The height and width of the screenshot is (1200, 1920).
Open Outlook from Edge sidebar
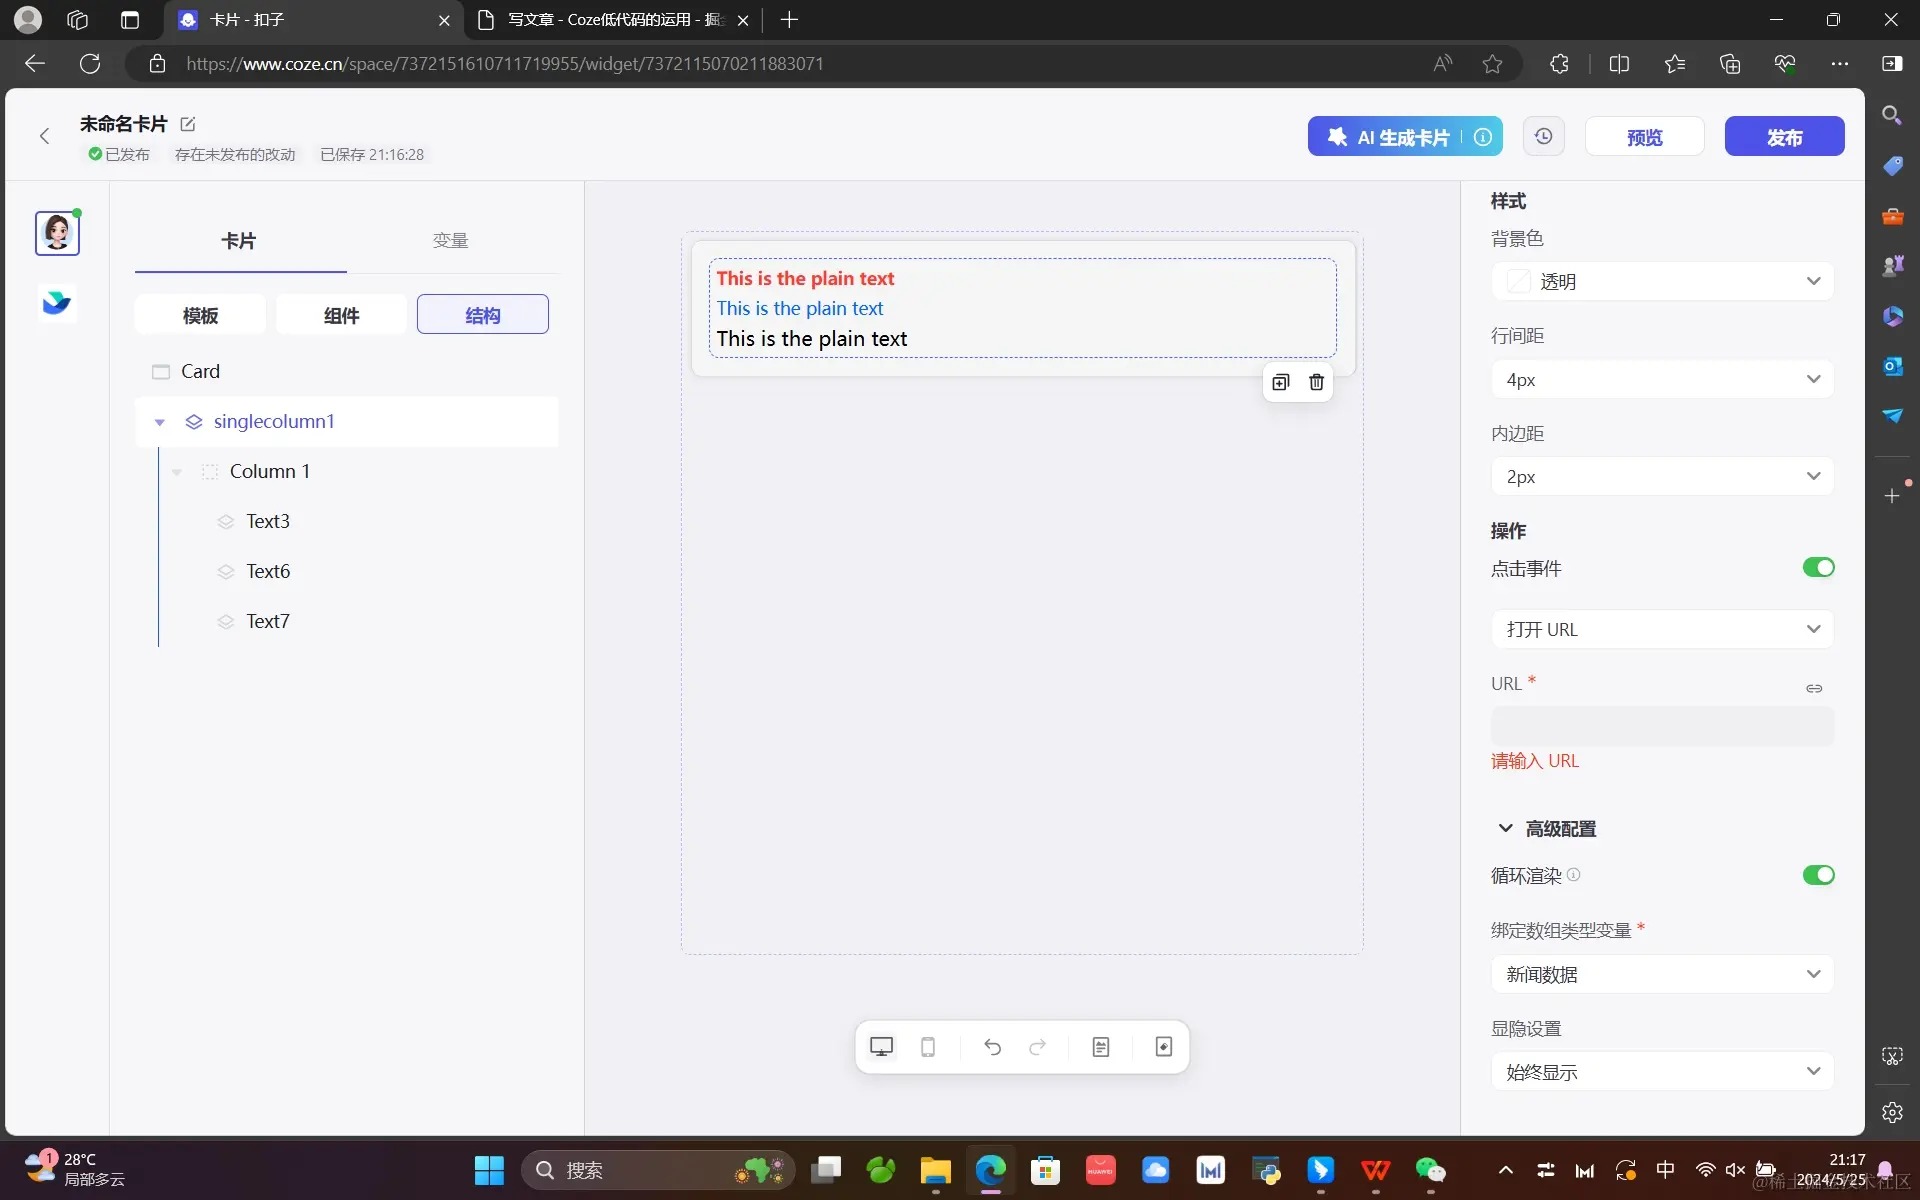pyautogui.click(x=1892, y=366)
